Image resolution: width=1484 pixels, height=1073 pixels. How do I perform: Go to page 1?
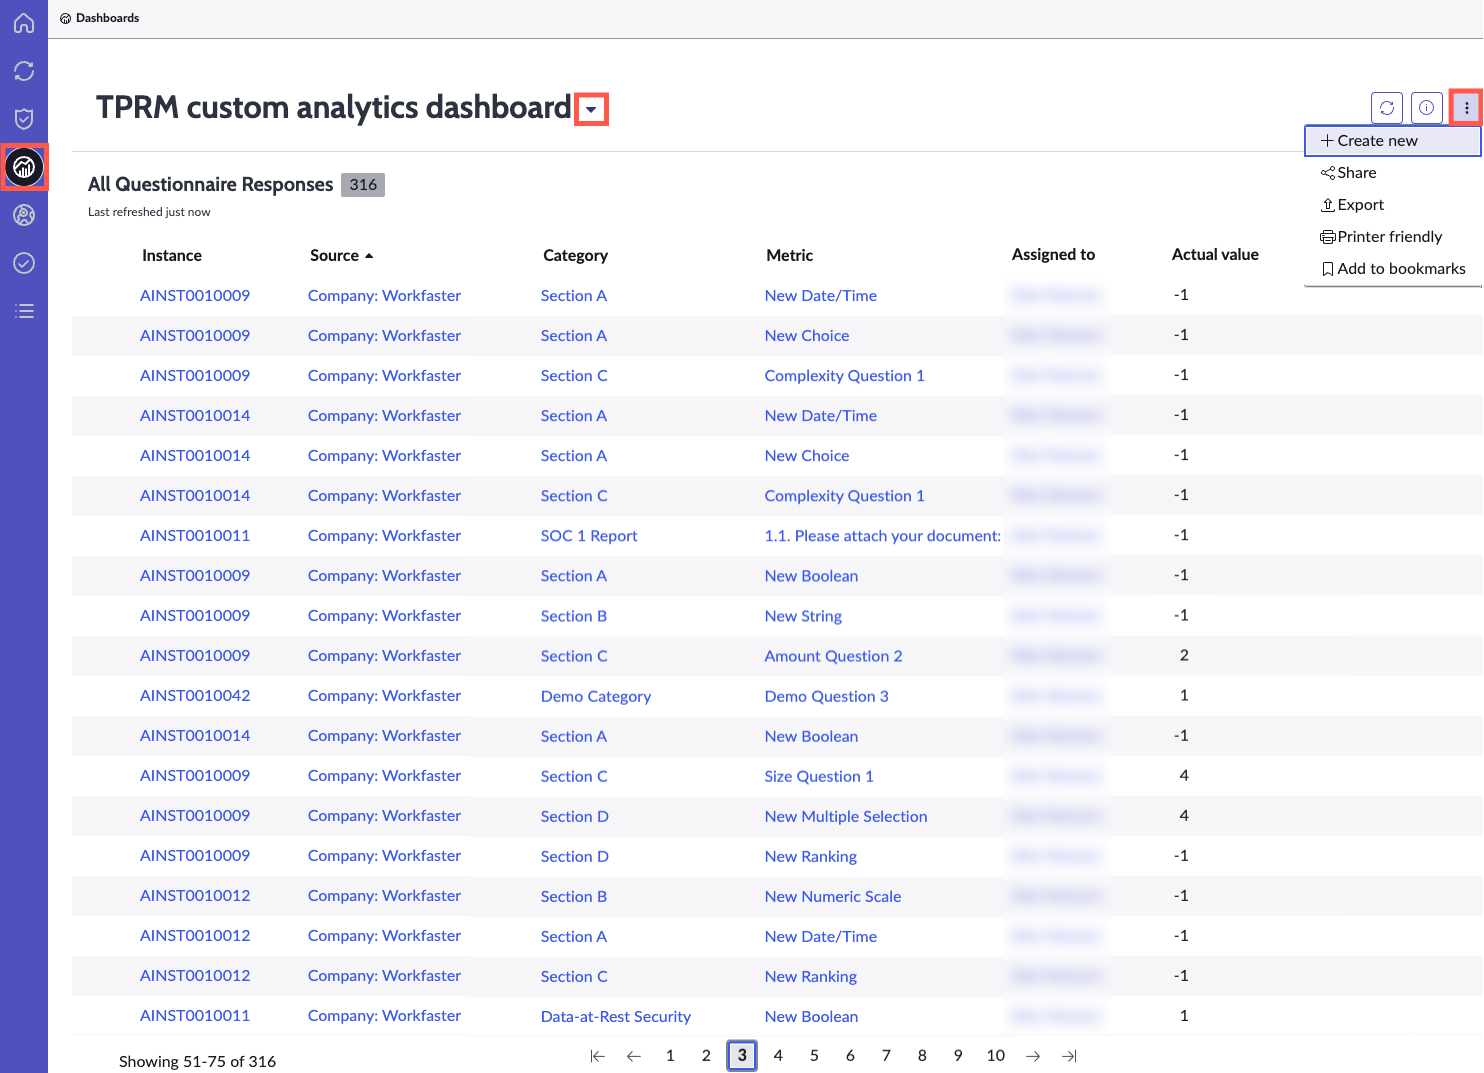tap(670, 1056)
